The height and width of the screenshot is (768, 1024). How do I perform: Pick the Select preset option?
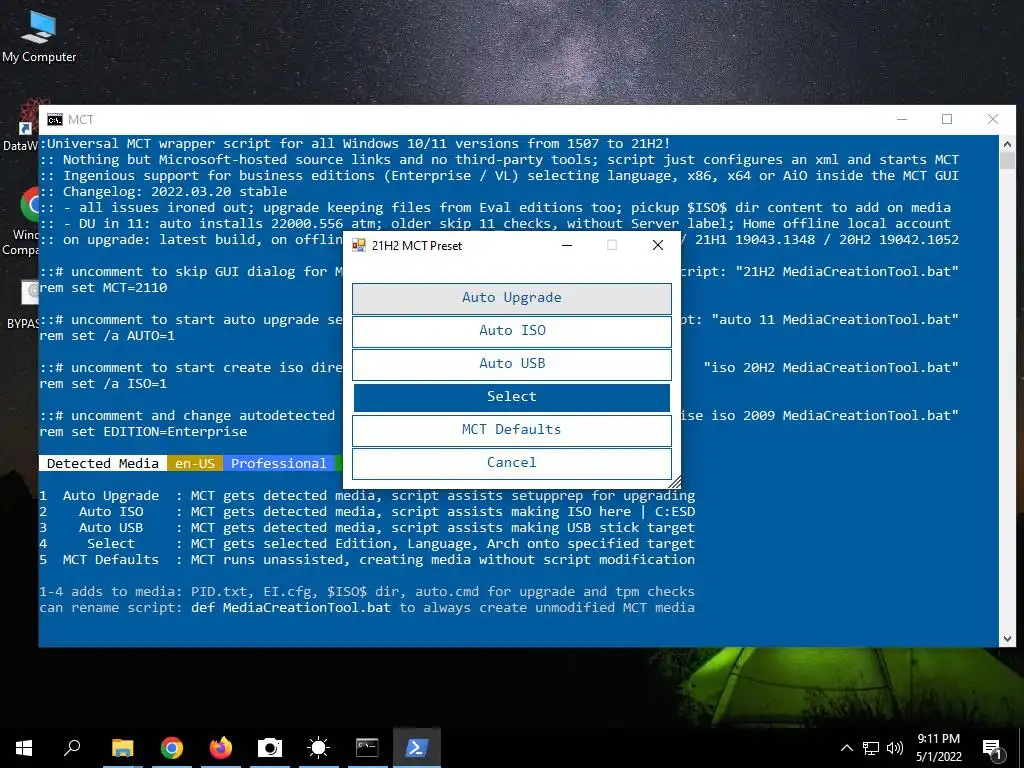pyautogui.click(x=511, y=397)
